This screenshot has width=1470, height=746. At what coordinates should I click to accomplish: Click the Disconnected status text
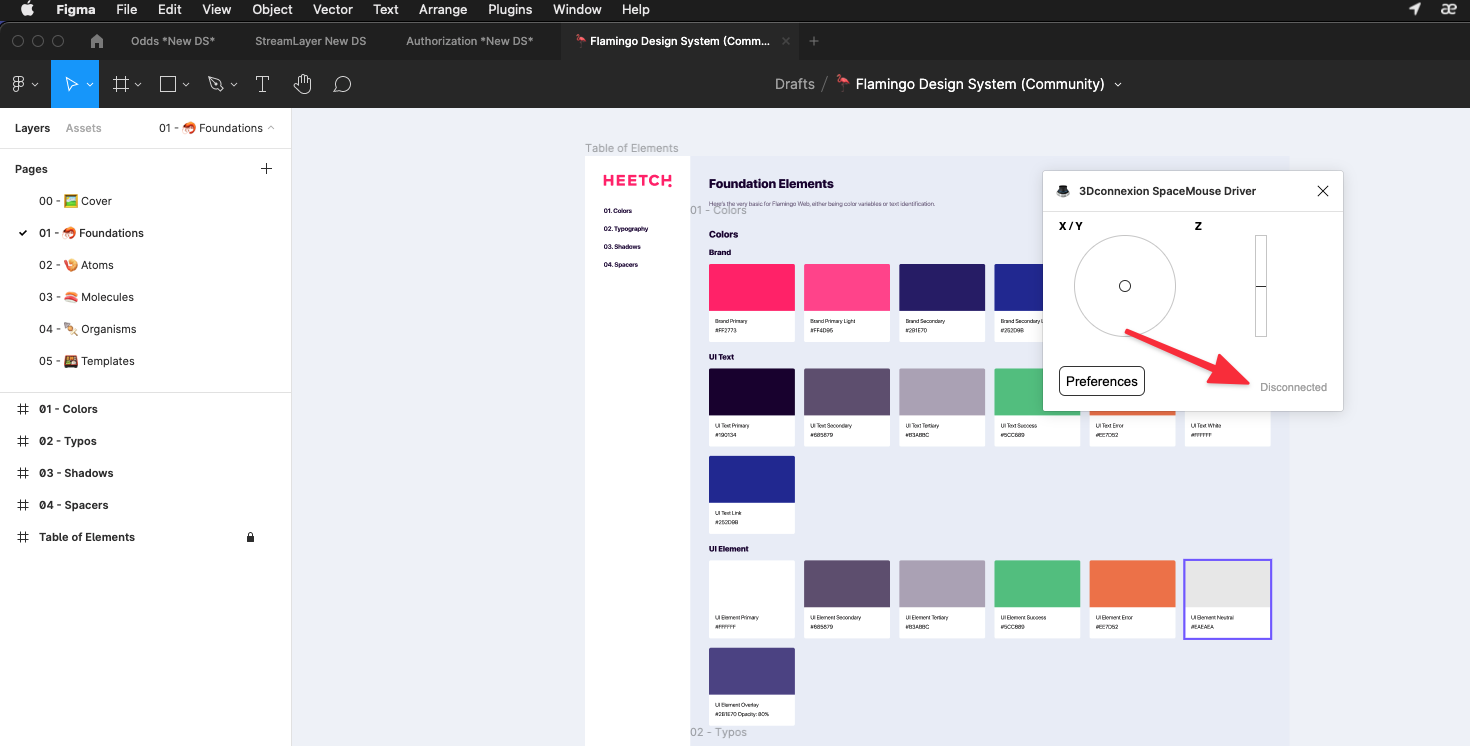pyautogui.click(x=1293, y=387)
